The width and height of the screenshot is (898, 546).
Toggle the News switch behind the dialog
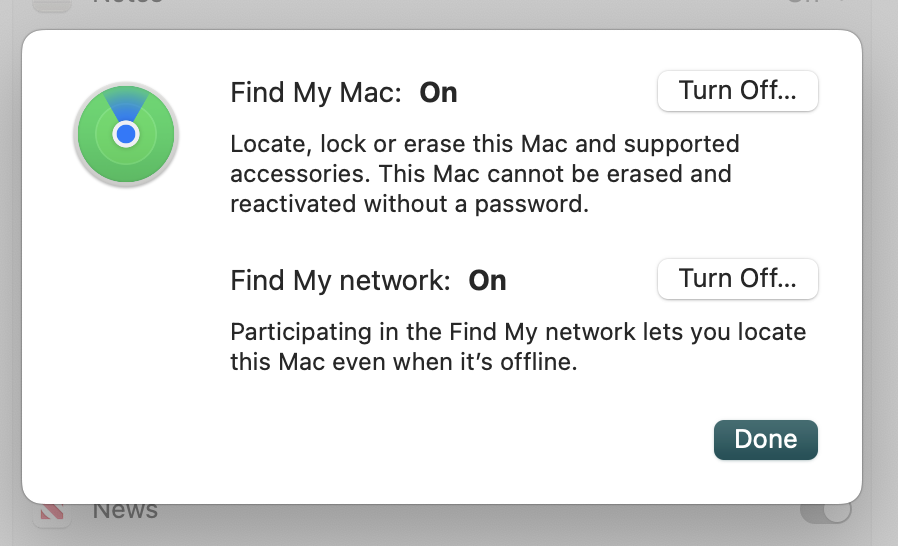[x=826, y=511]
